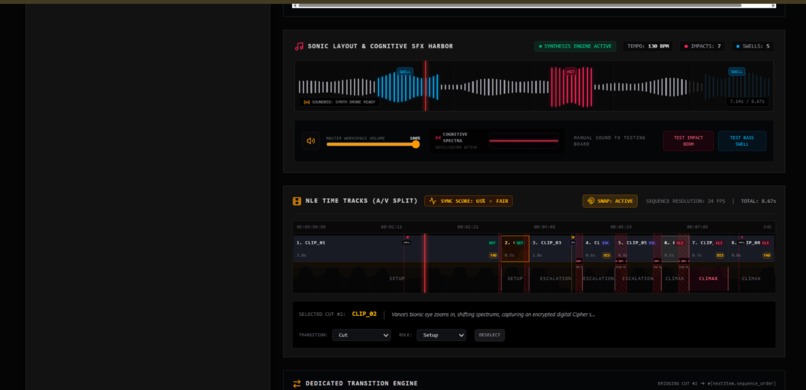Open the Role dropdown showing Setup
This screenshot has width=806, height=390.
(441, 335)
